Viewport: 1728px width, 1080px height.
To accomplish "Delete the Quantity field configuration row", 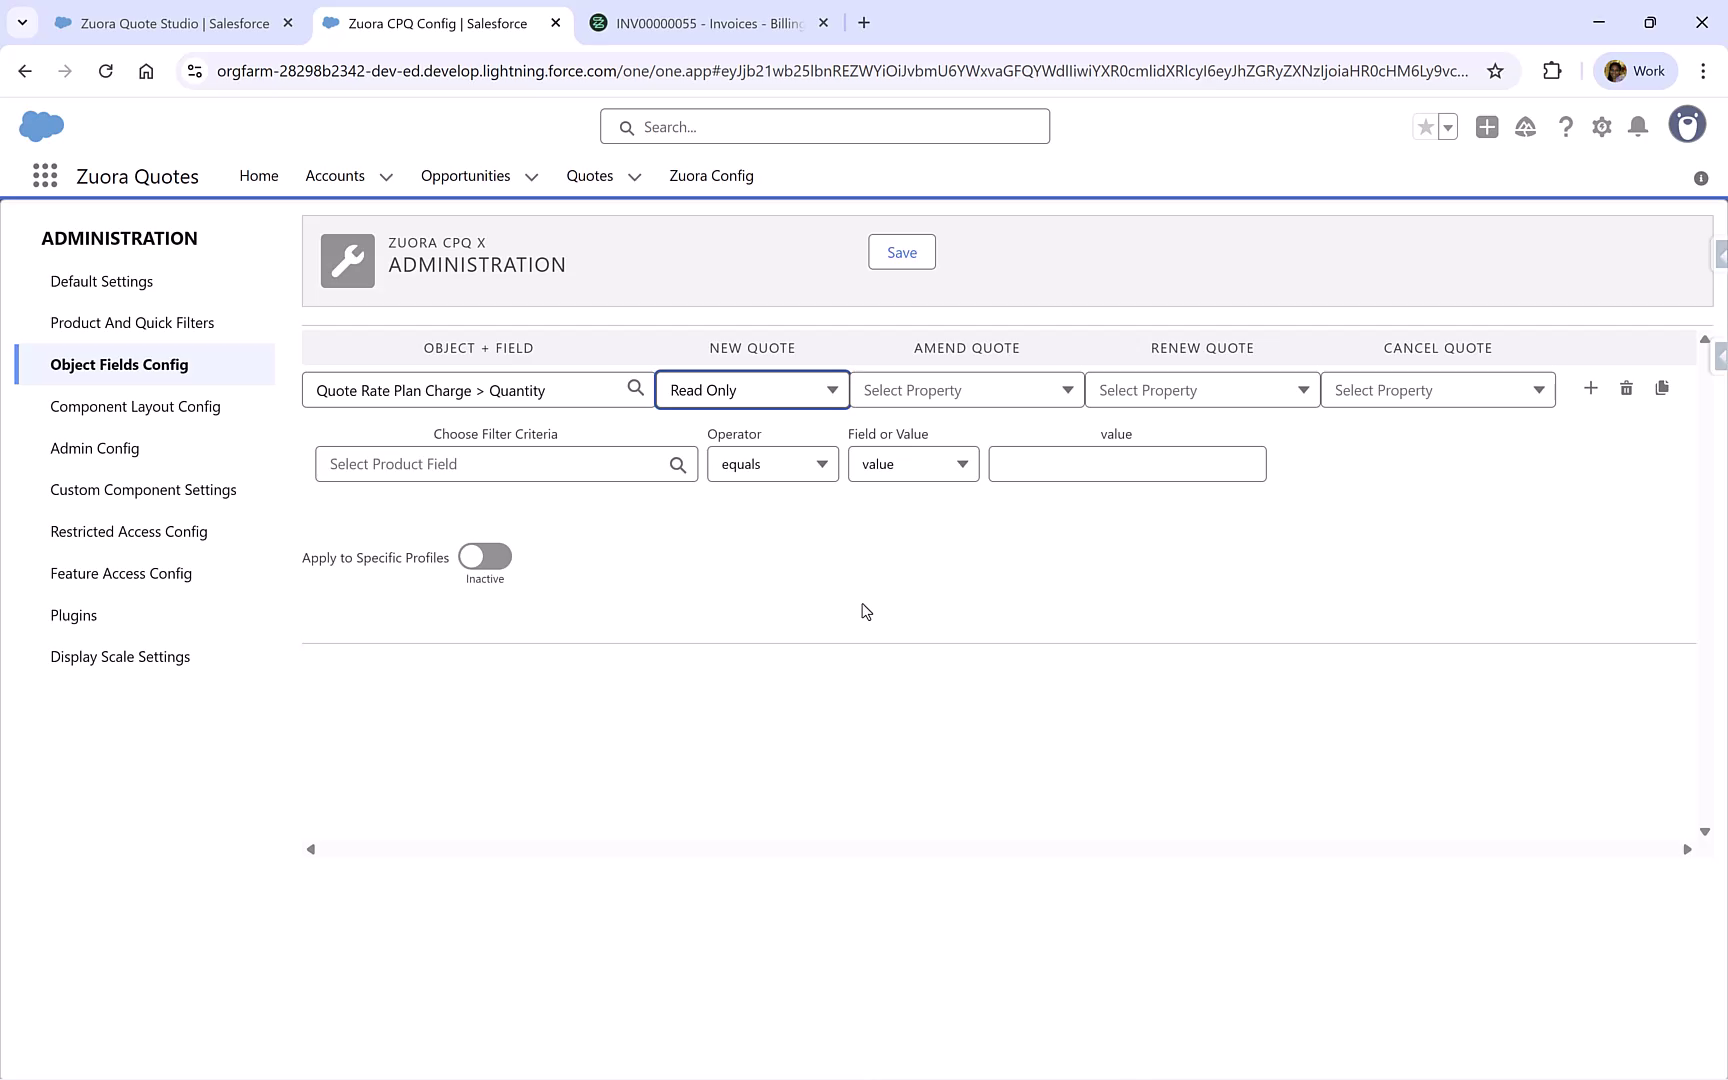I will pos(1626,388).
